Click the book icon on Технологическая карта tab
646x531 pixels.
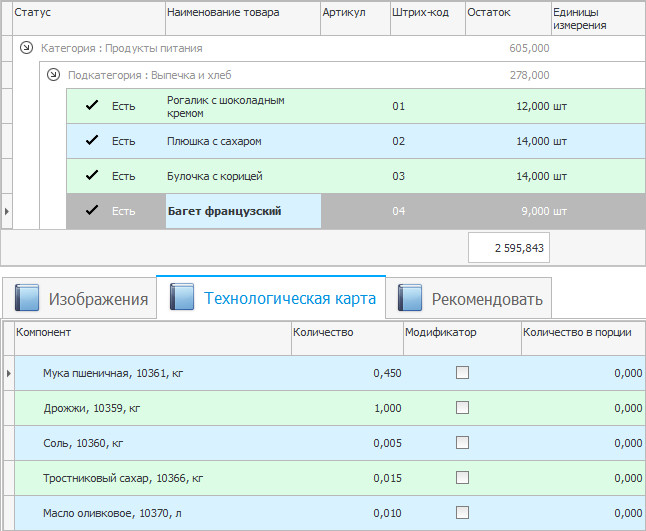[x=182, y=297]
